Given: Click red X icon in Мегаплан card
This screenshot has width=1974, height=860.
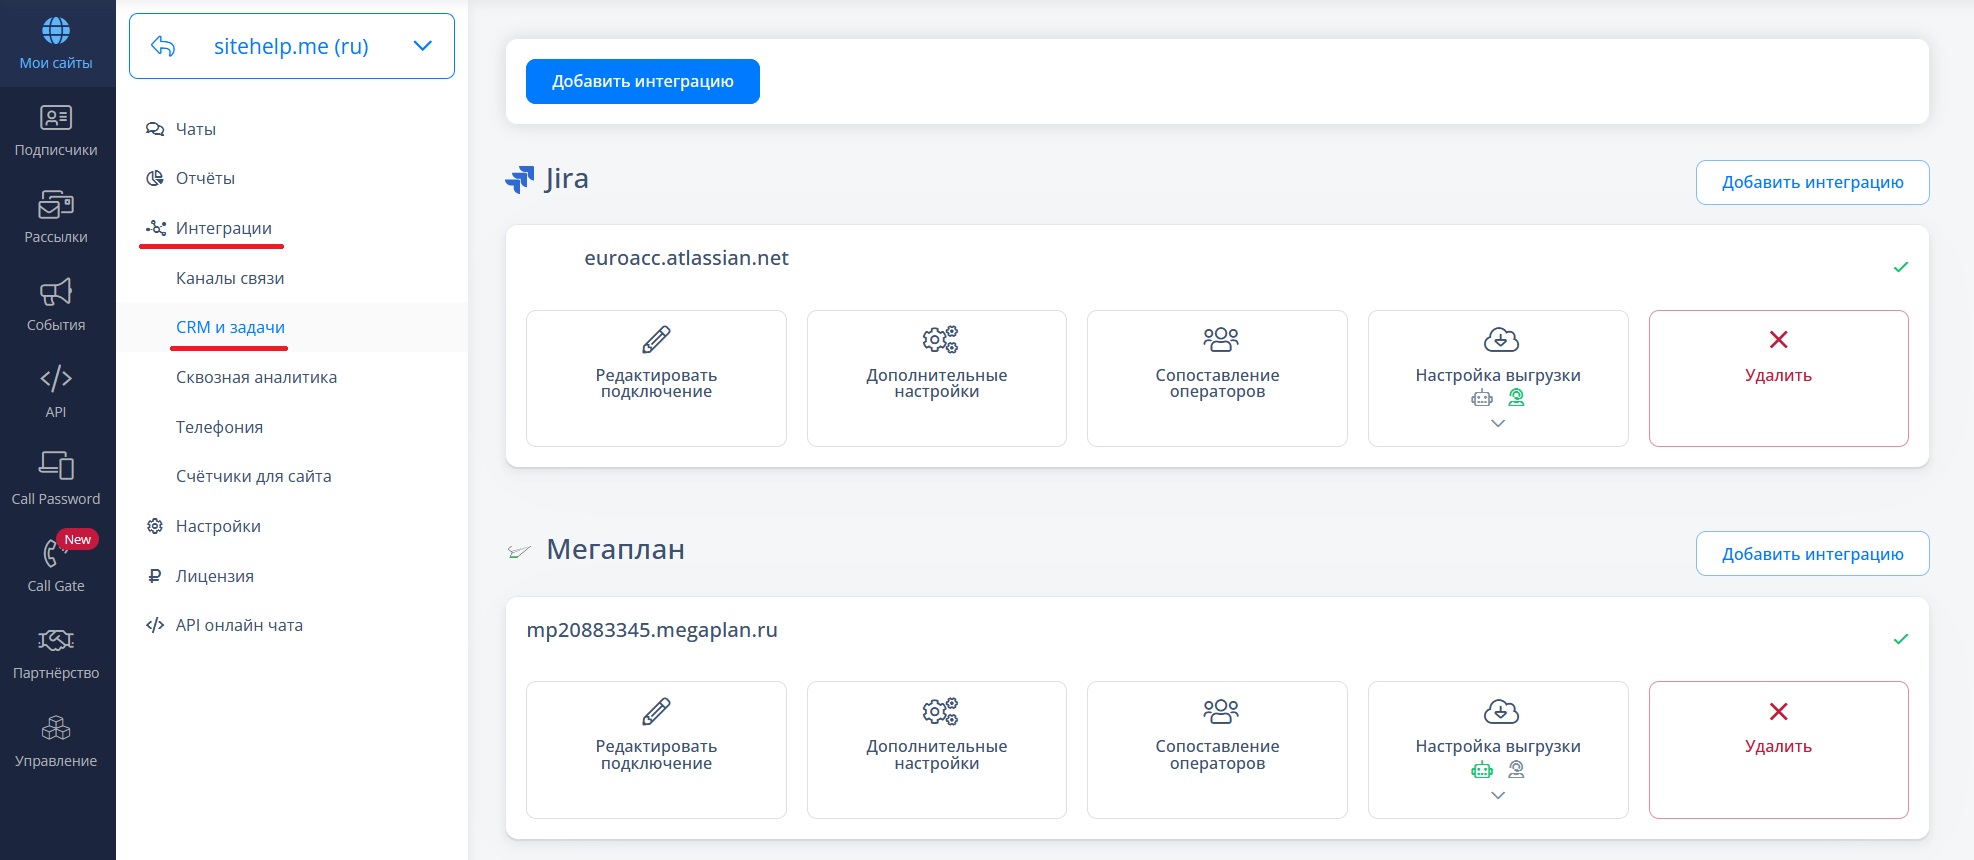Looking at the screenshot, I should point(1778,712).
